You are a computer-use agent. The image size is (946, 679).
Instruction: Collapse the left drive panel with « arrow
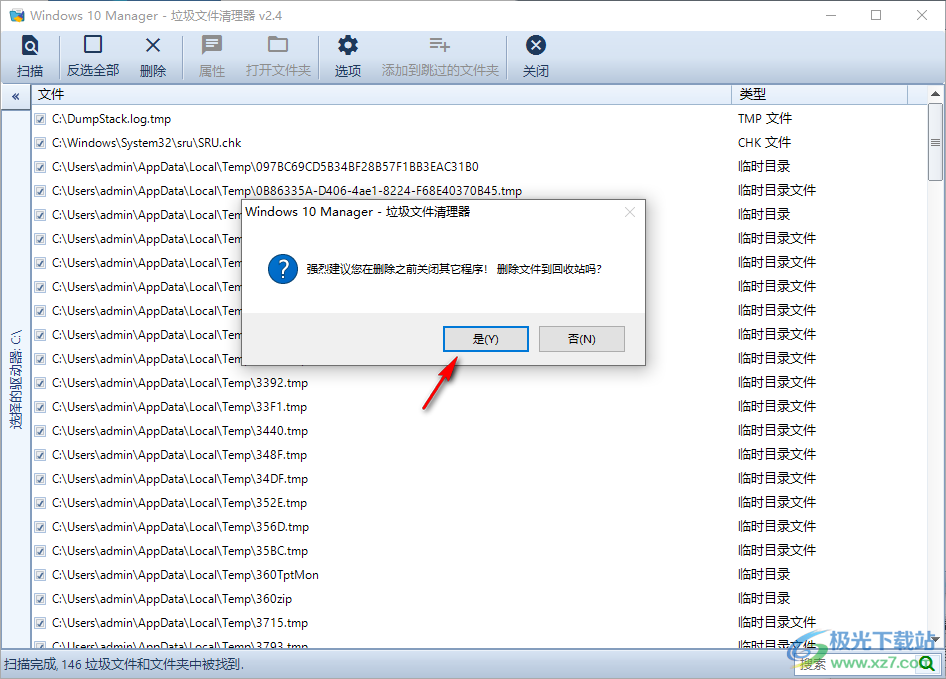pyautogui.click(x=15, y=96)
